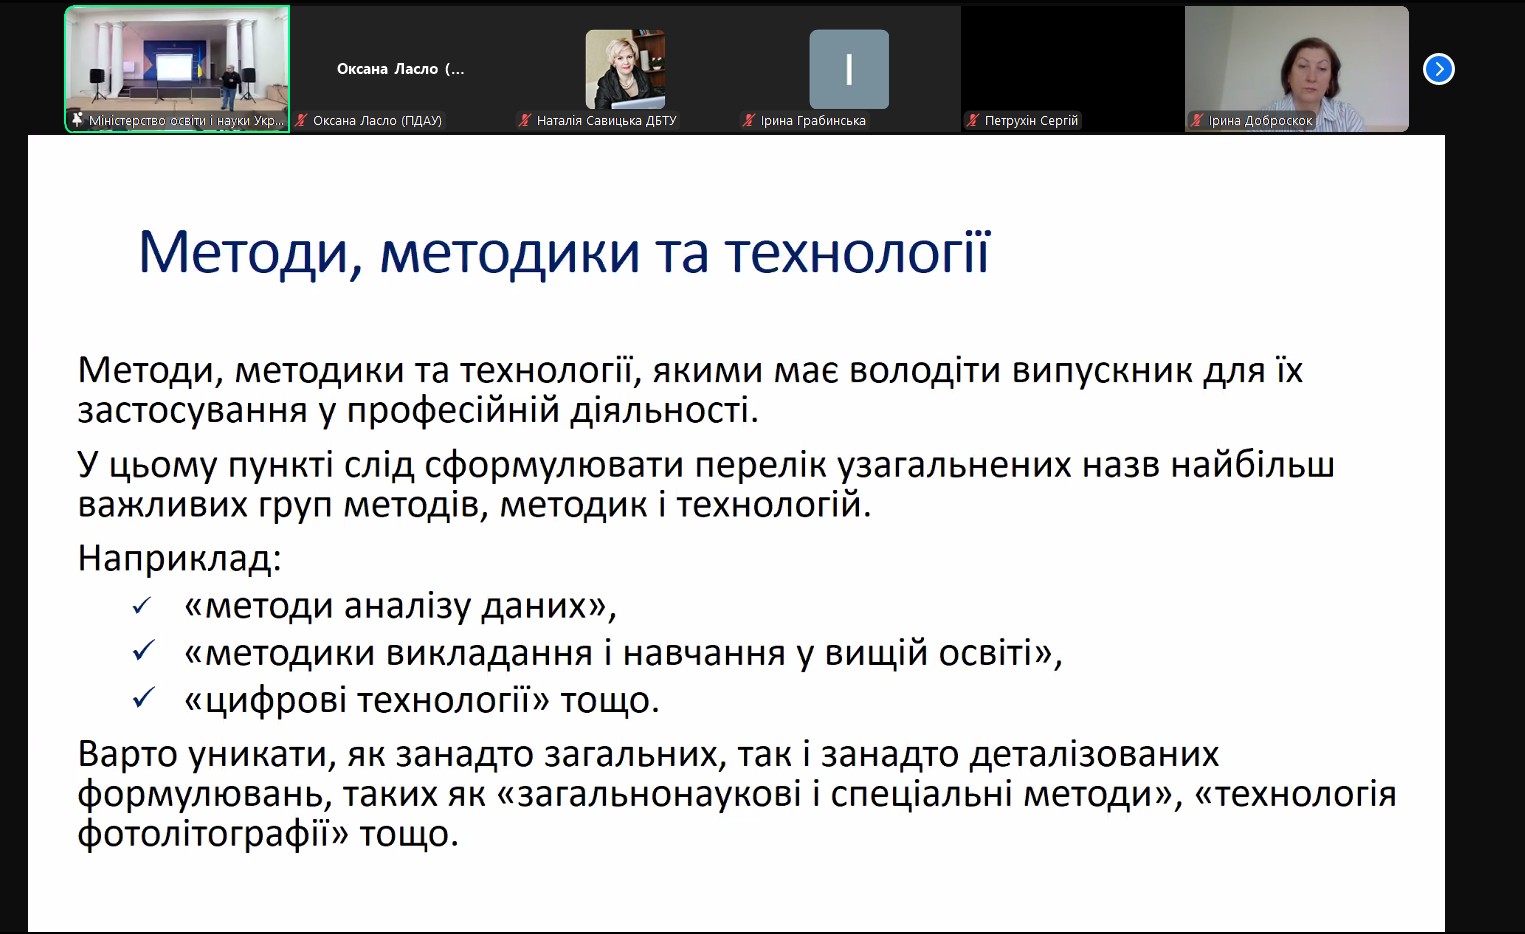The width and height of the screenshot is (1525, 934).
Task: Select Оксана Ласло (ПДАУ) participant tile
Action: 401,69
